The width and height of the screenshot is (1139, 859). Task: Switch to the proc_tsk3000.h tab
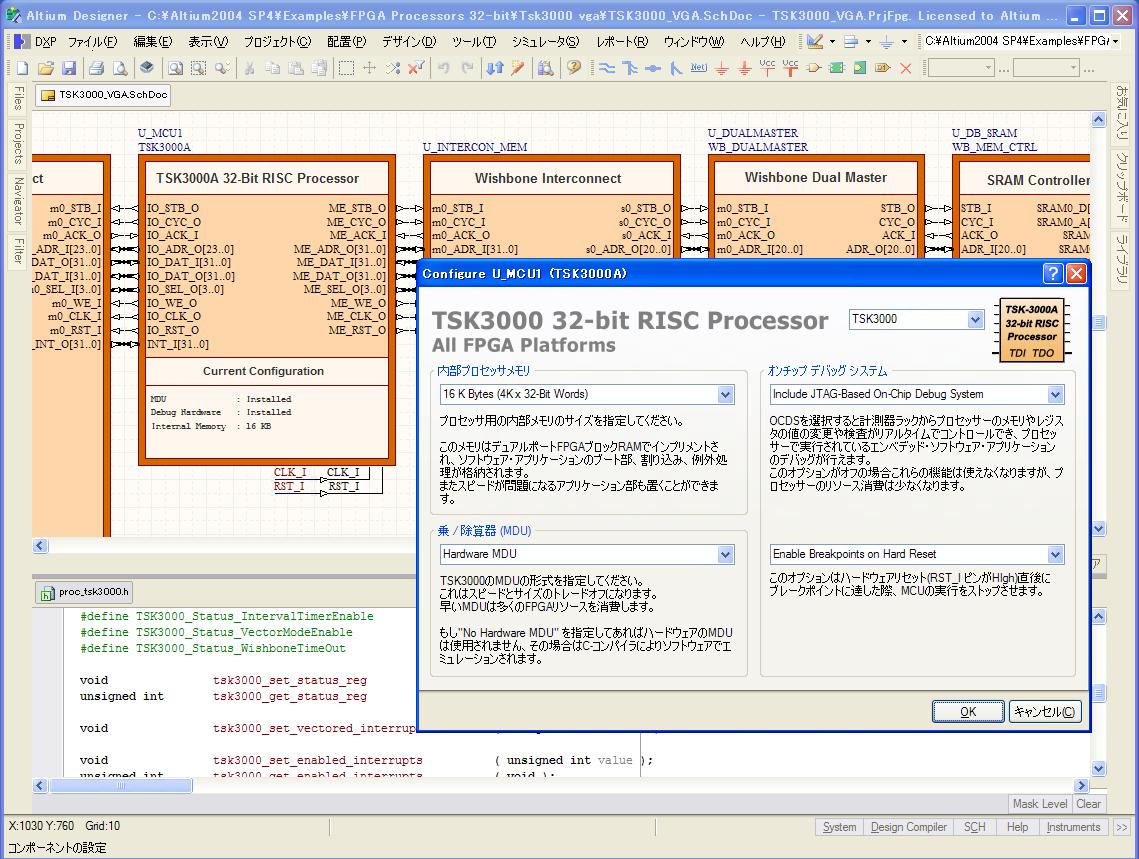85,593
